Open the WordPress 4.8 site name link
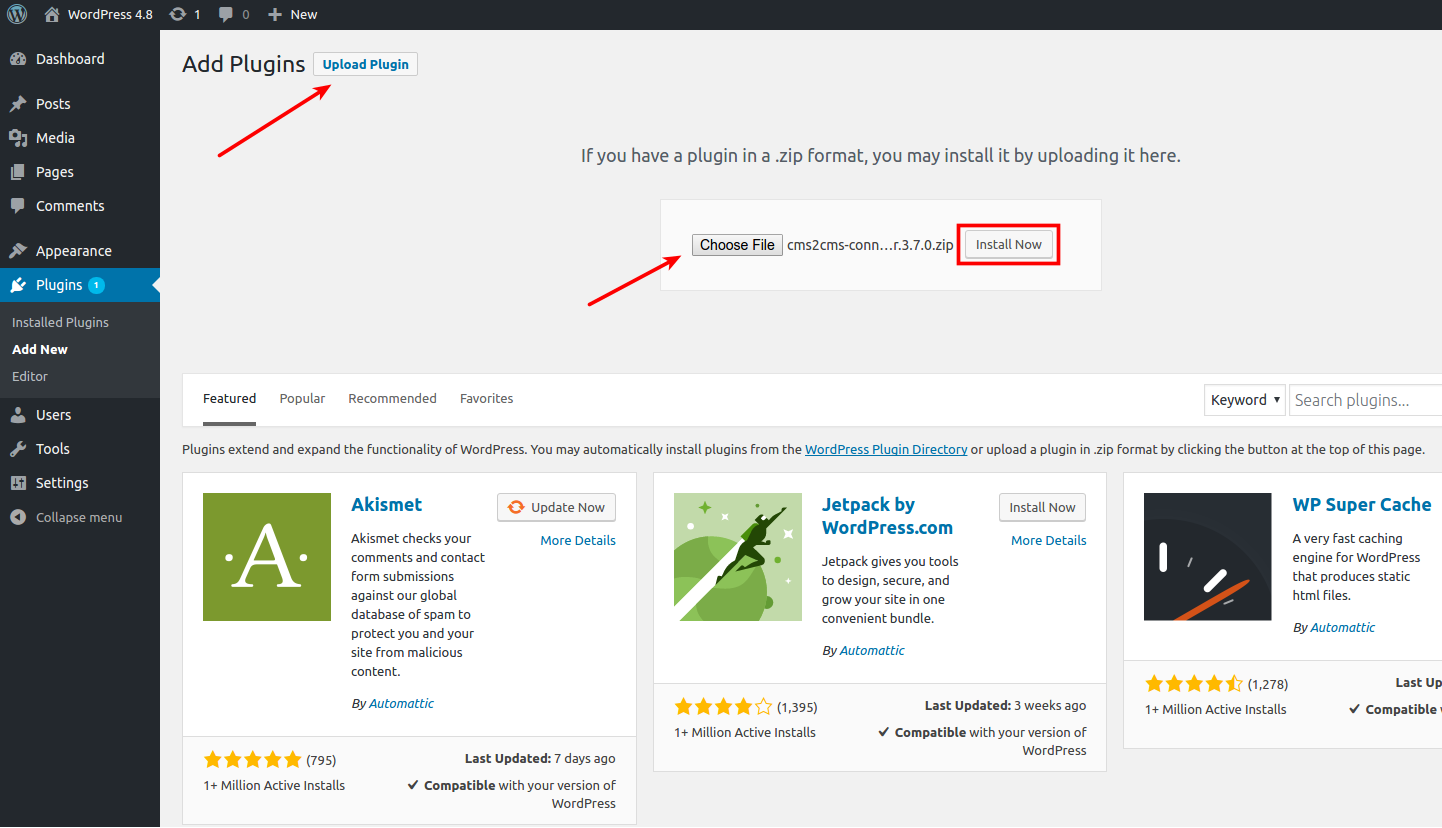The height and width of the screenshot is (828, 1442). [110, 14]
